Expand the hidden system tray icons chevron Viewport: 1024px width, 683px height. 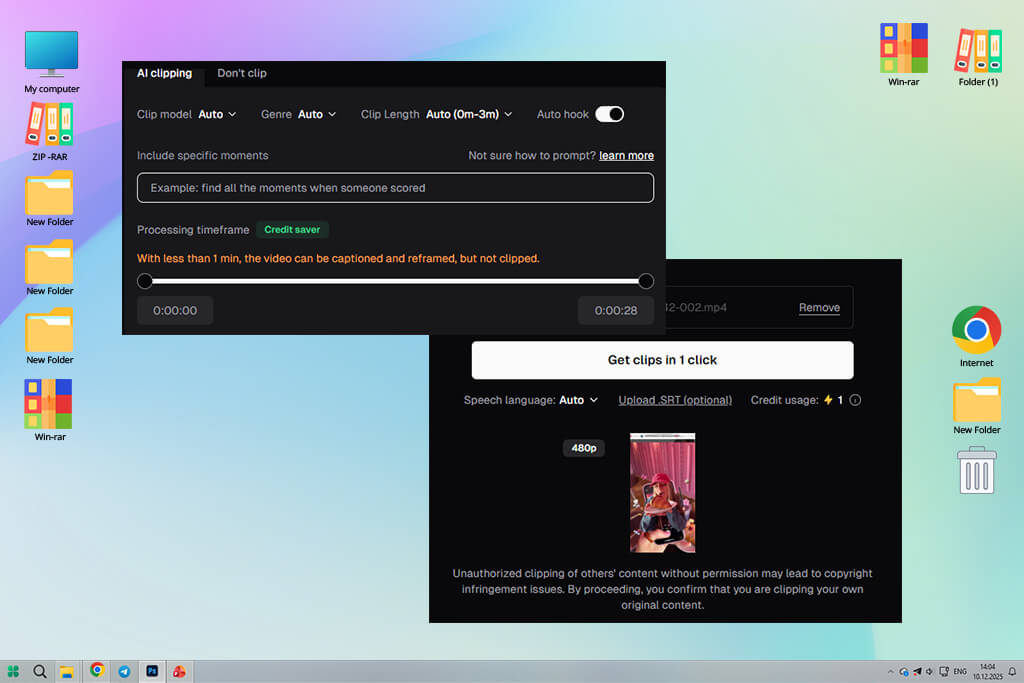tap(890, 671)
